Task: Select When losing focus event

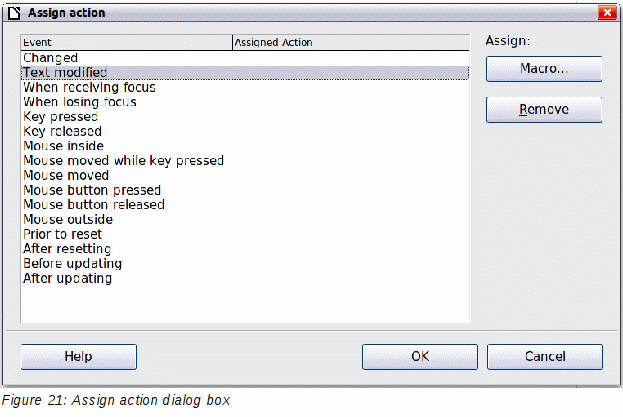Action: (x=245, y=102)
